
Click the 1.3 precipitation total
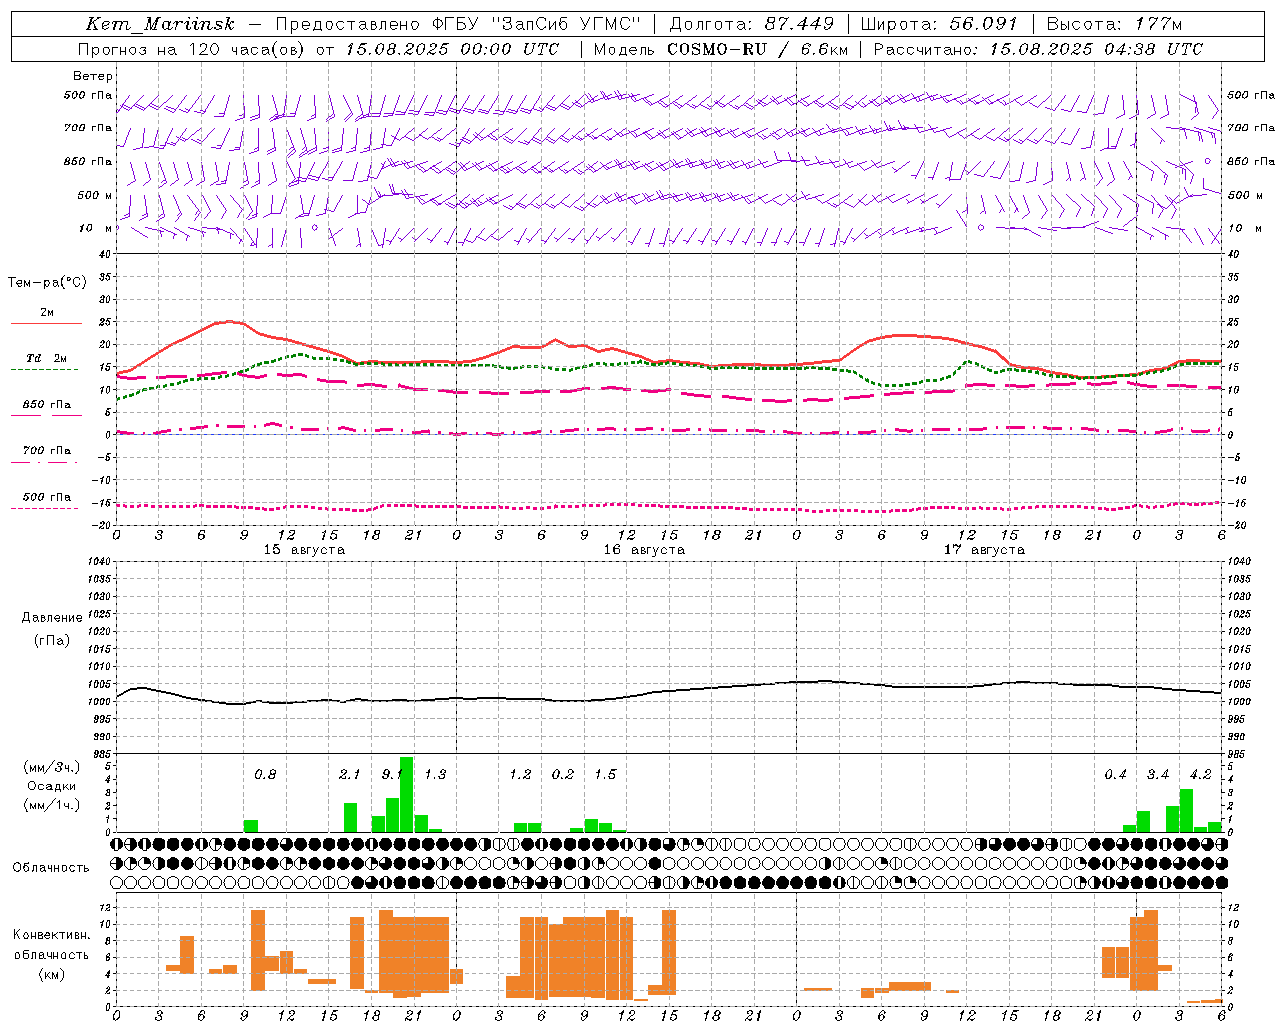click(x=435, y=775)
